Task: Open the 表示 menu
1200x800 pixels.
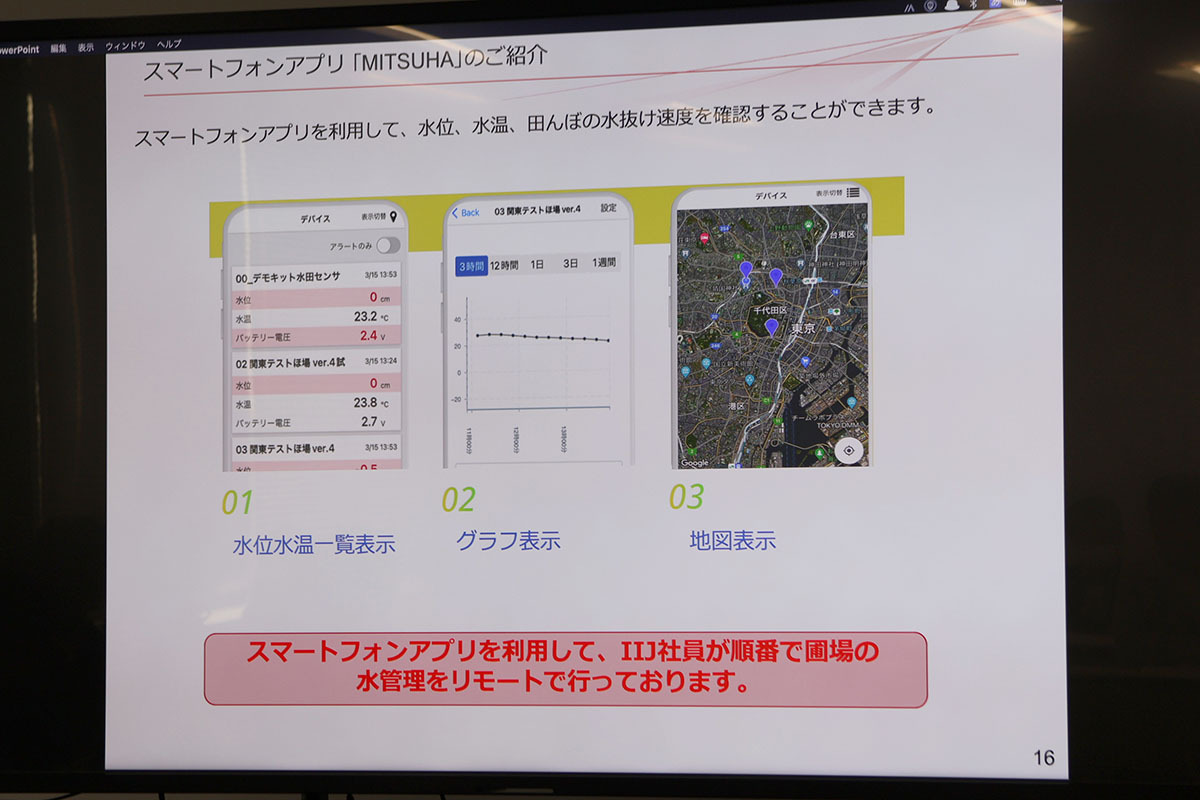Action: [x=86, y=46]
